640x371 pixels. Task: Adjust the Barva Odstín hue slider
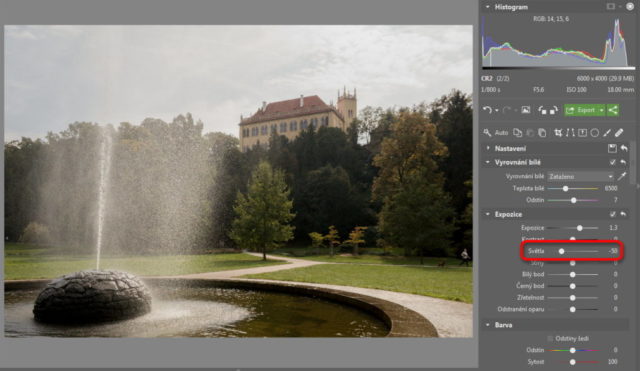pos(573,350)
